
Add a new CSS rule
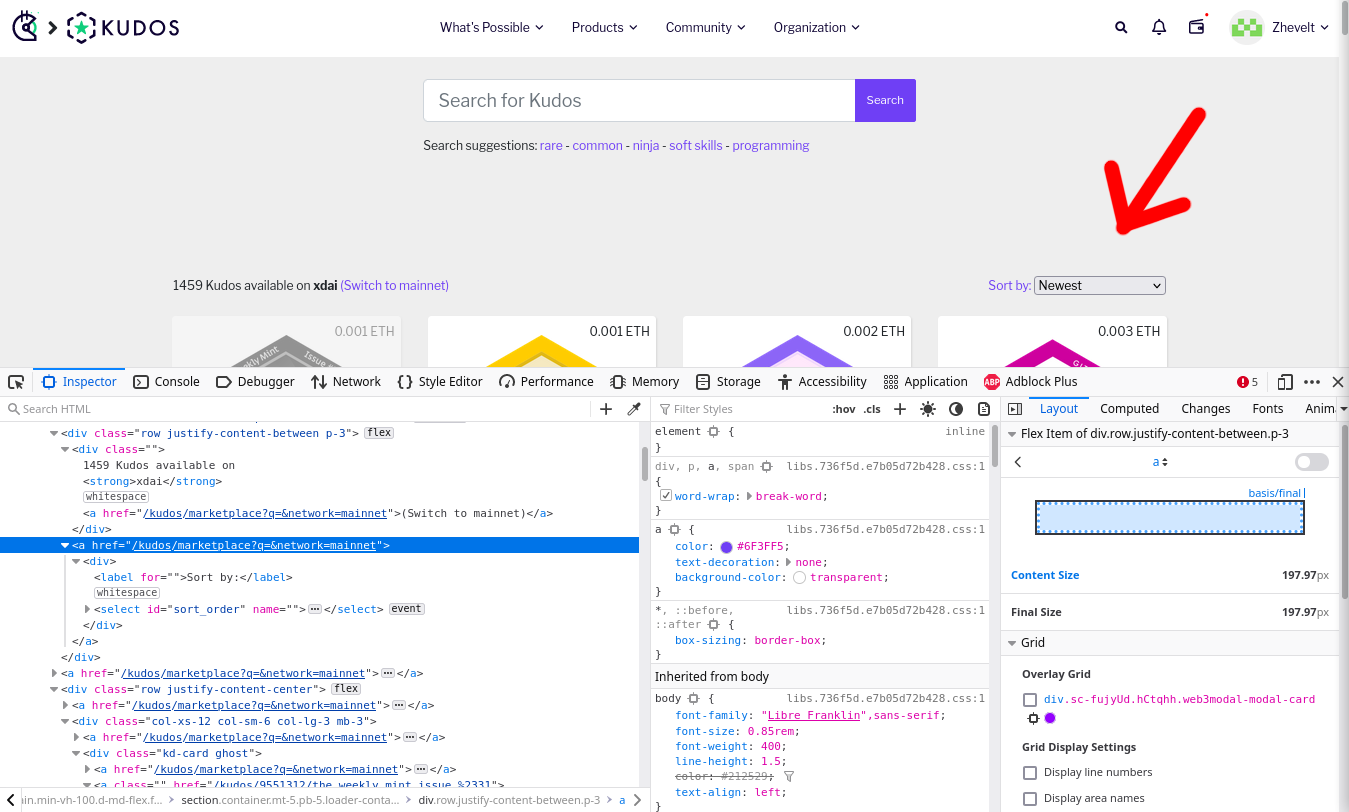pos(900,409)
